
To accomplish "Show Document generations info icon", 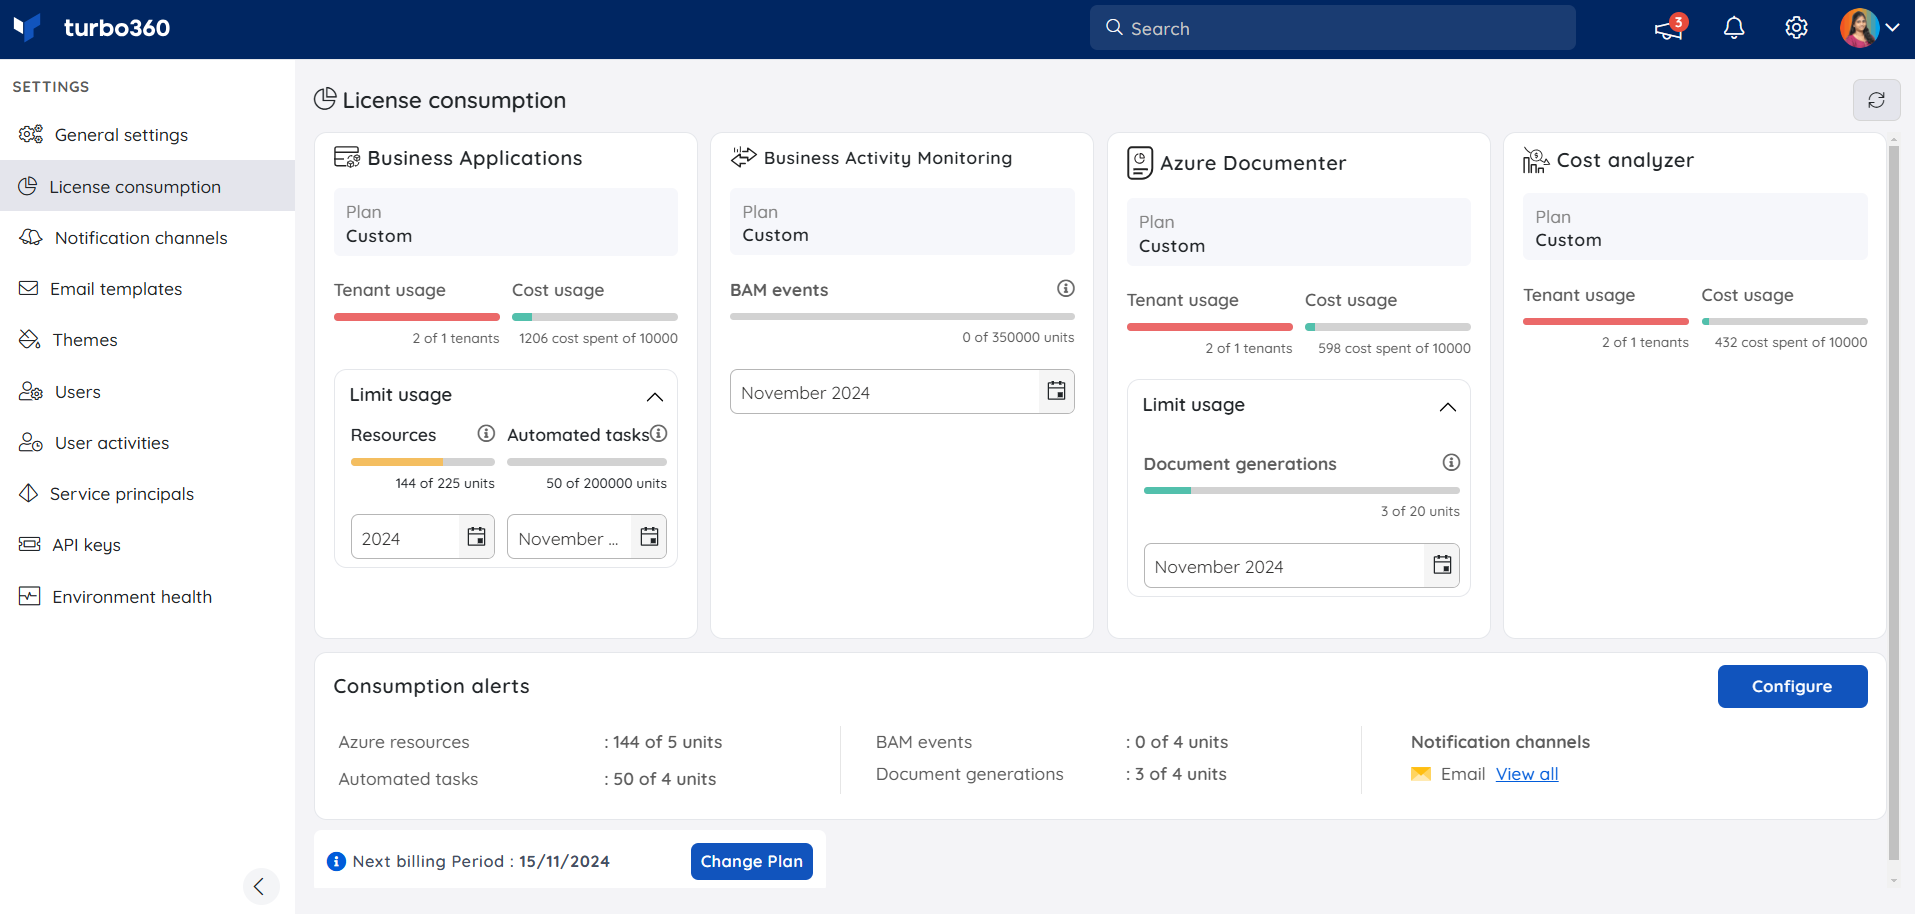I will pos(1451,462).
